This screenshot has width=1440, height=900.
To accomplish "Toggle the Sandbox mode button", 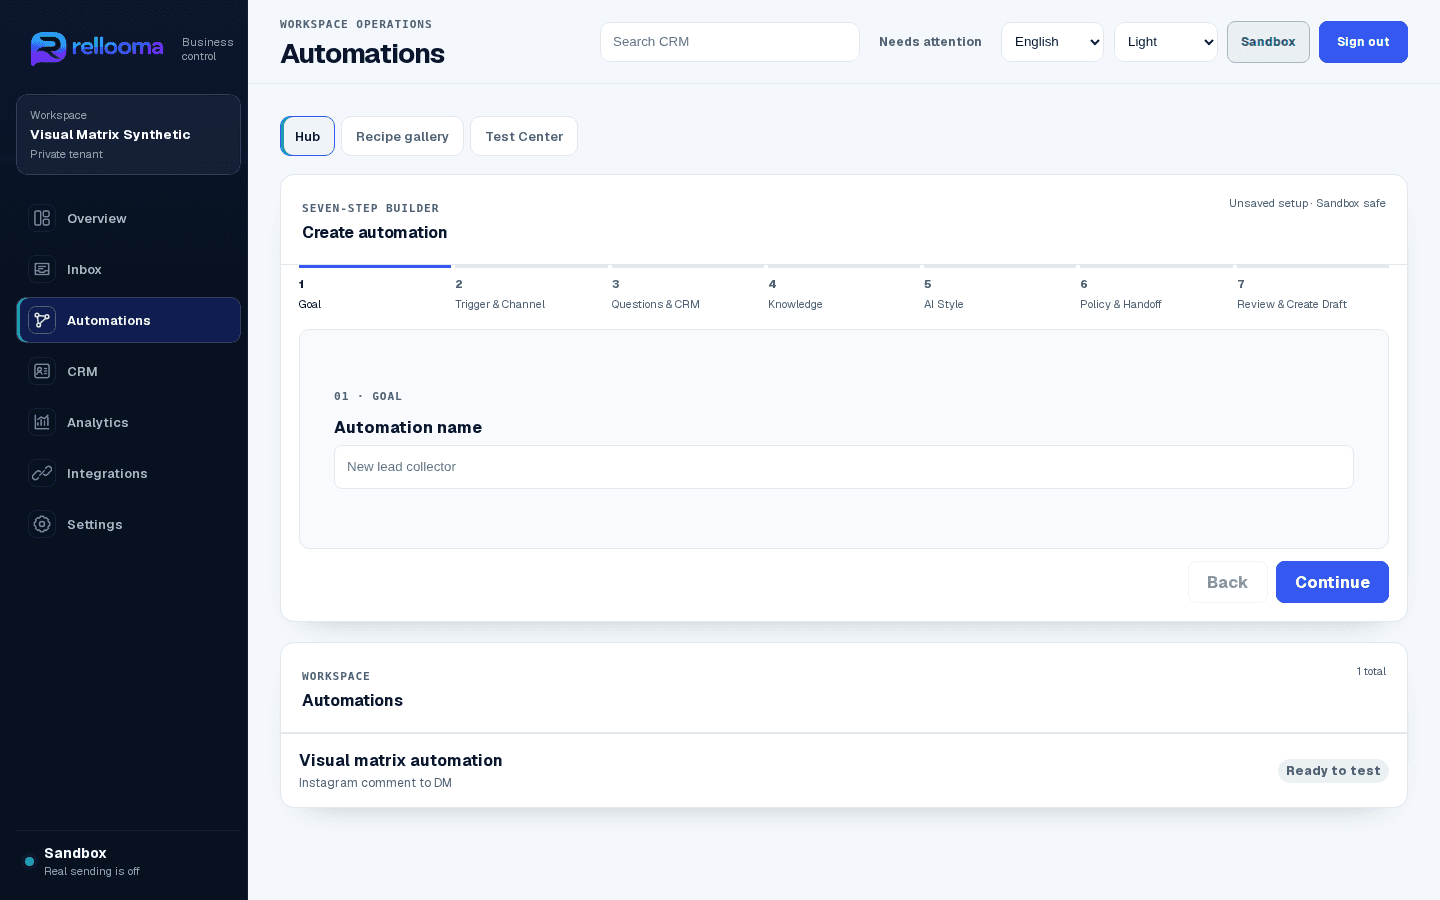I will [1268, 42].
